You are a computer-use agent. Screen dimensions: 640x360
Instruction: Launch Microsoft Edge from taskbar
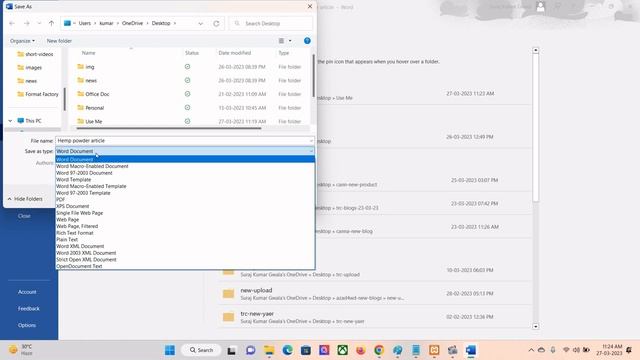[x=287, y=350]
